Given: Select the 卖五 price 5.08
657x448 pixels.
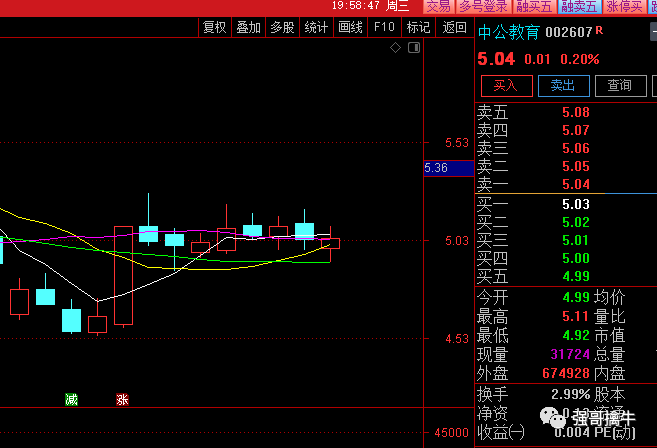Looking at the screenshot, I should coord(576,112).
